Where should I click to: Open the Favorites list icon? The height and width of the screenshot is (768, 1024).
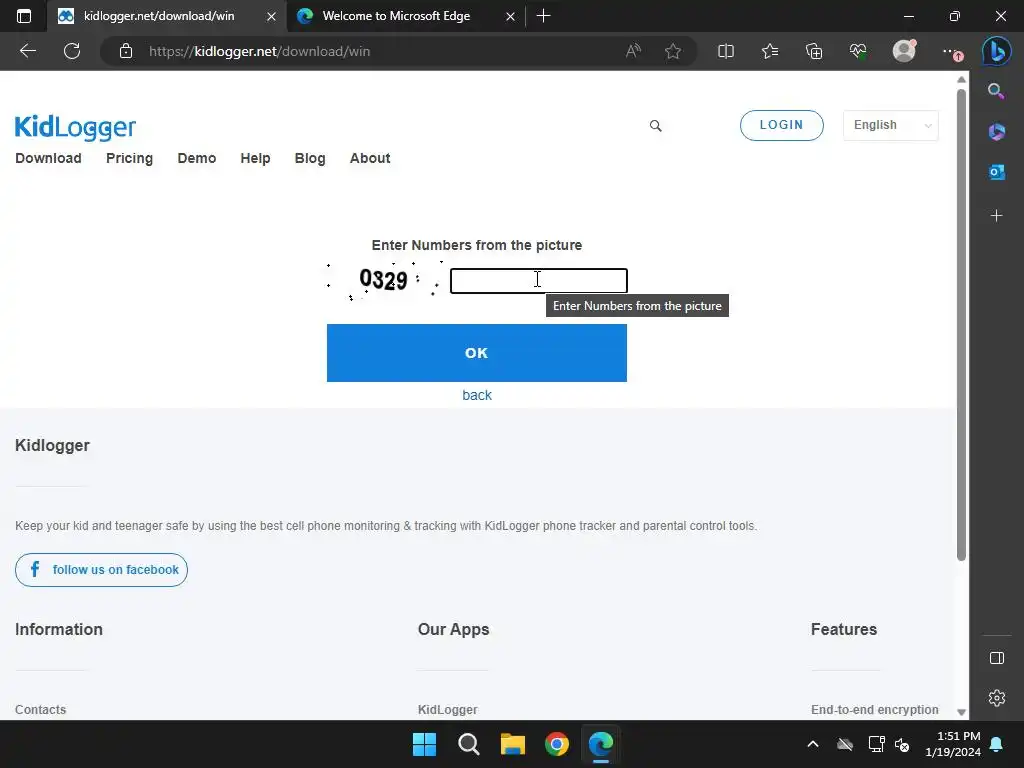point(770,51)
